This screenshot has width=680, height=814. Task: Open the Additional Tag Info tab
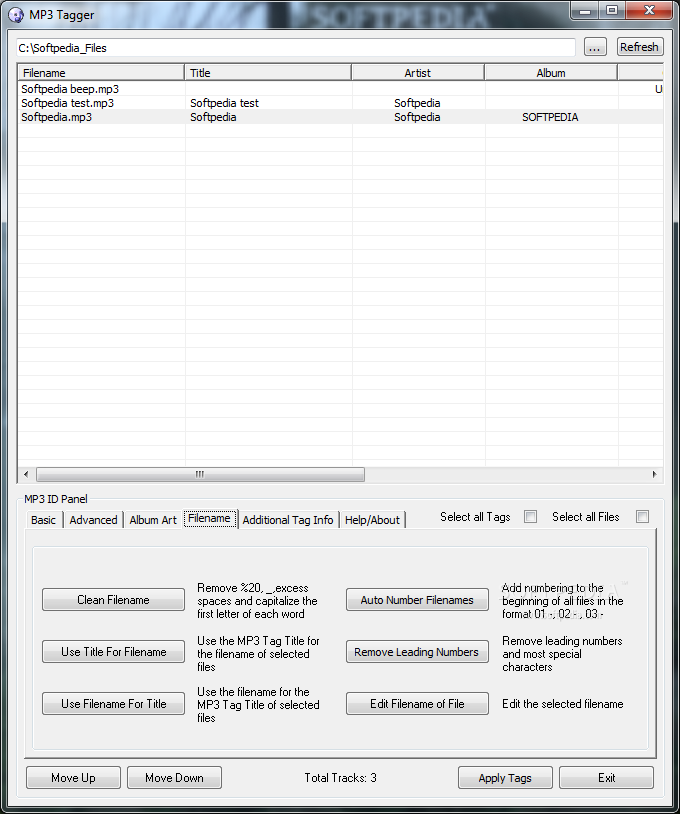pos(288,520)
